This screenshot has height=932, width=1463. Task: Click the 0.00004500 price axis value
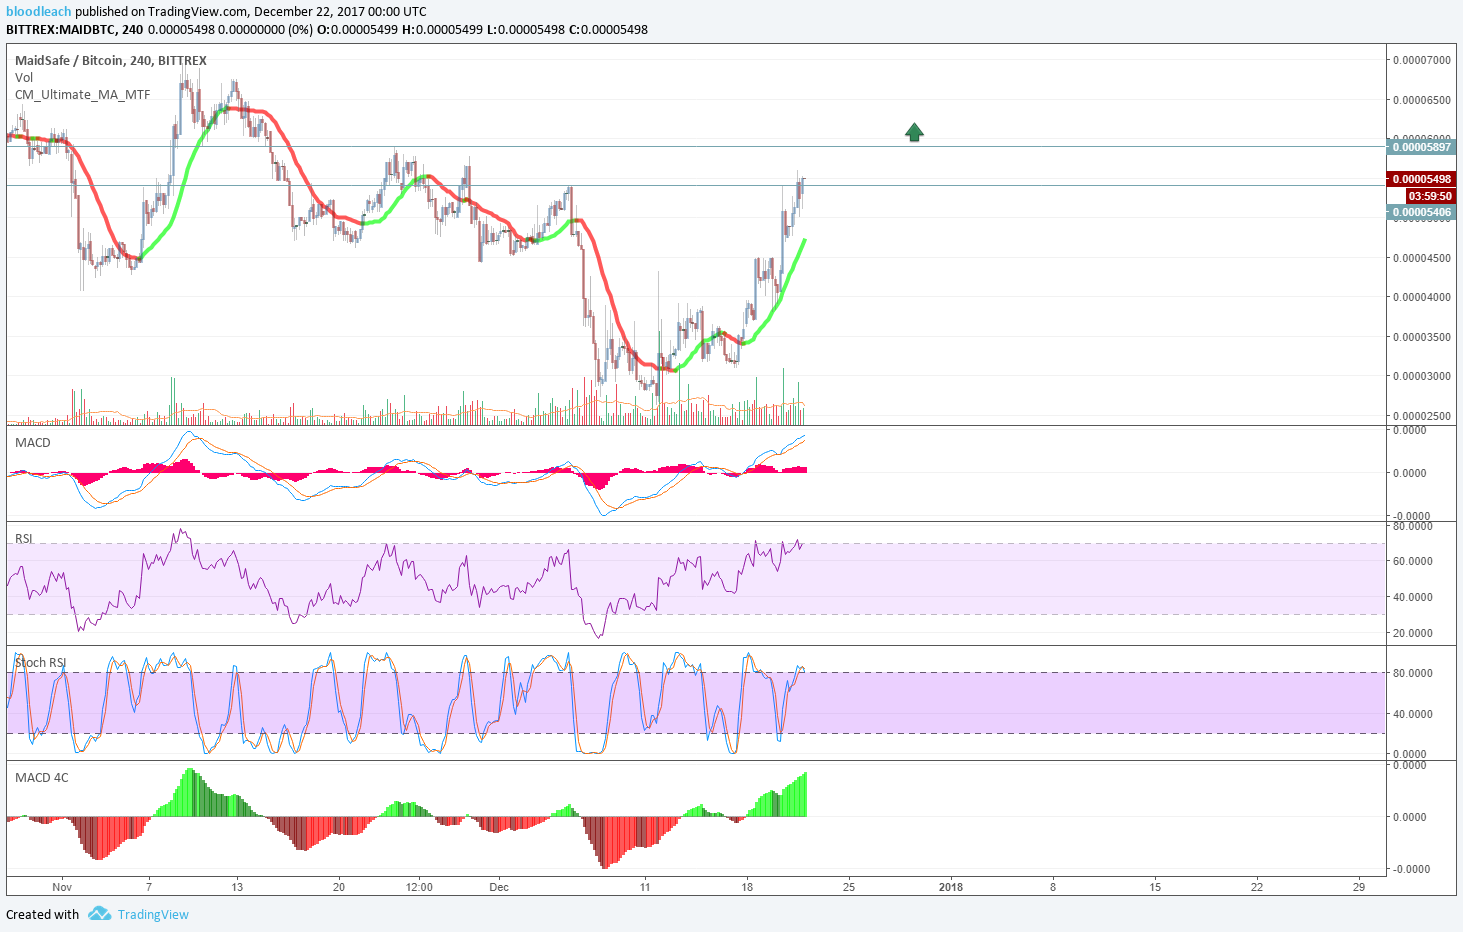point(1422,258)
